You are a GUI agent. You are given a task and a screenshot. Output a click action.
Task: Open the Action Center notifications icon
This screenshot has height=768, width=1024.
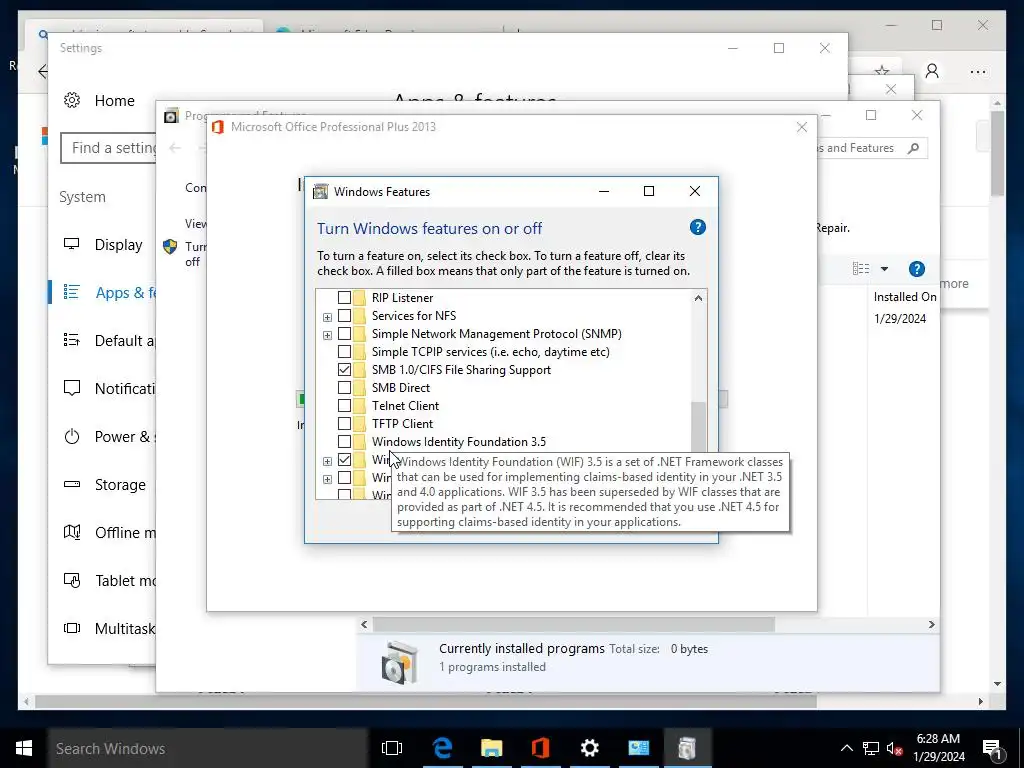click(992, 748)
